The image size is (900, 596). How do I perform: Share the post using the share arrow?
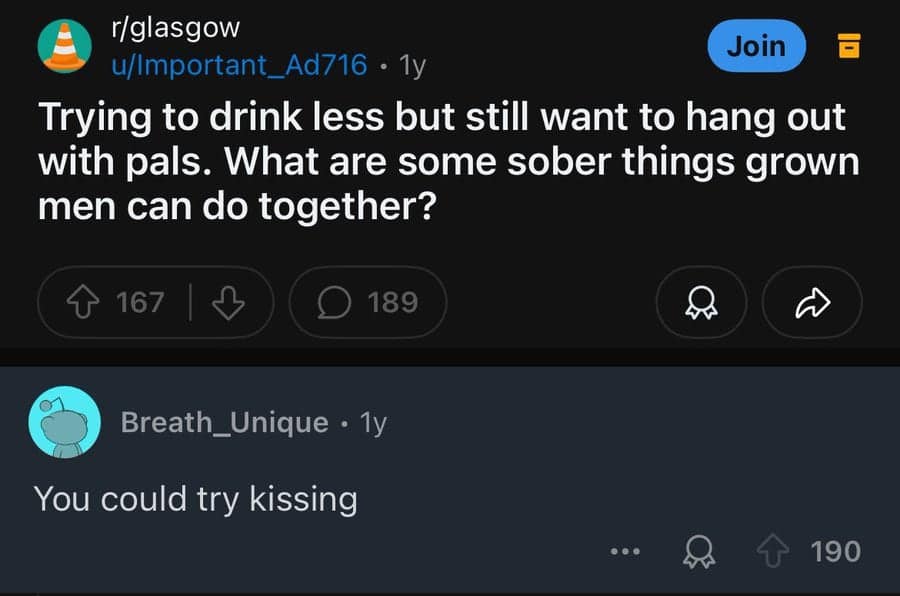click(x=812, y=302)
